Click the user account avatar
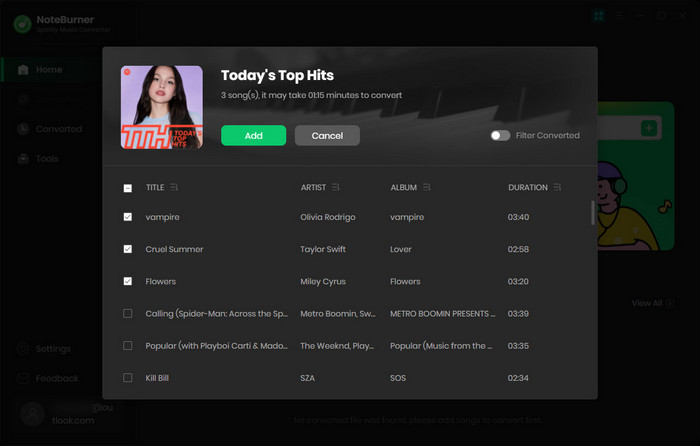700x446 pixels. tap(32, 414)
